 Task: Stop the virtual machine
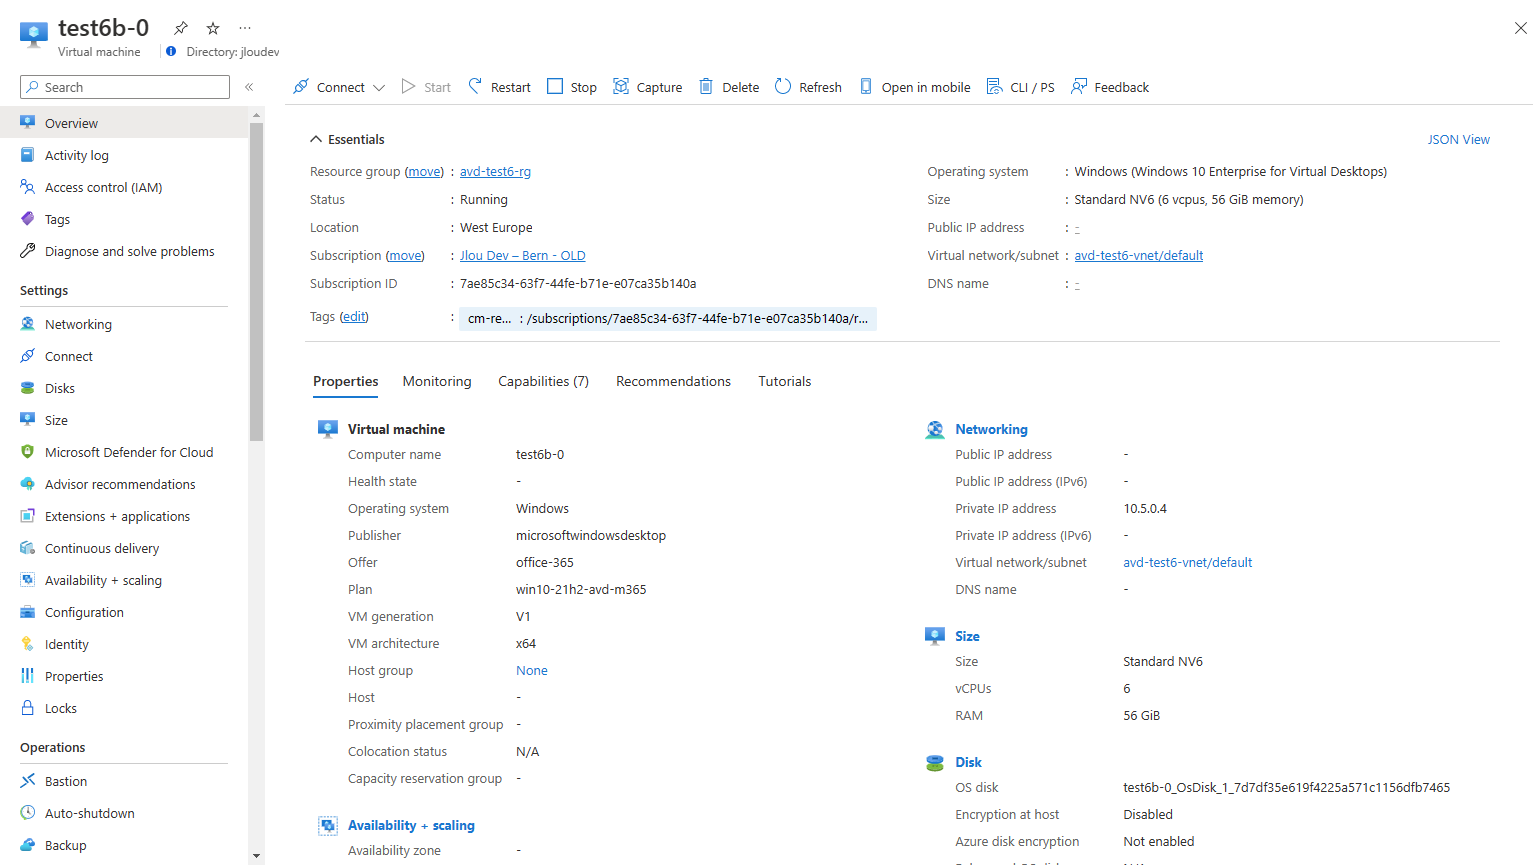coord(572,87)
